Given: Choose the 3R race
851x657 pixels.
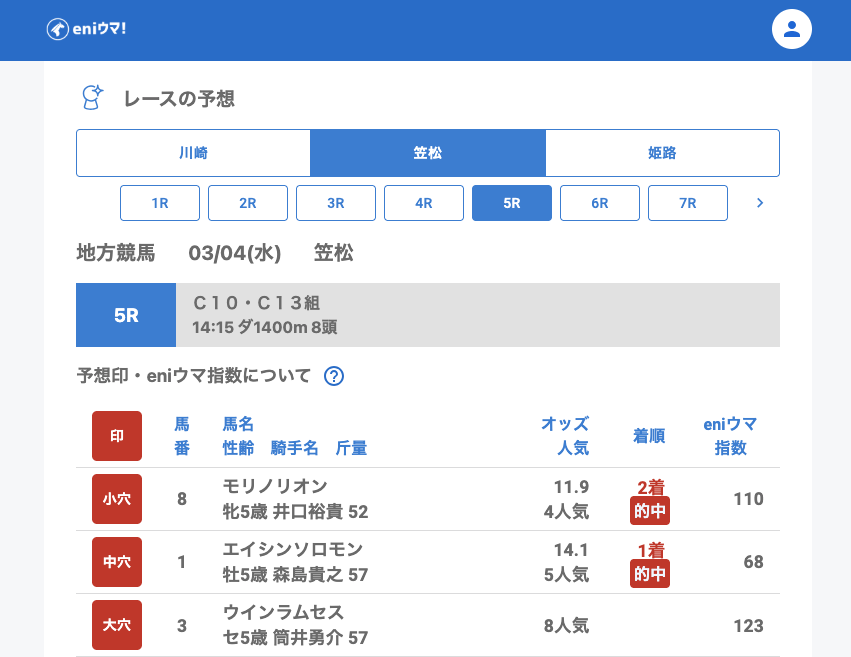Looking at the screenshot, I should (x=336, y=203).
